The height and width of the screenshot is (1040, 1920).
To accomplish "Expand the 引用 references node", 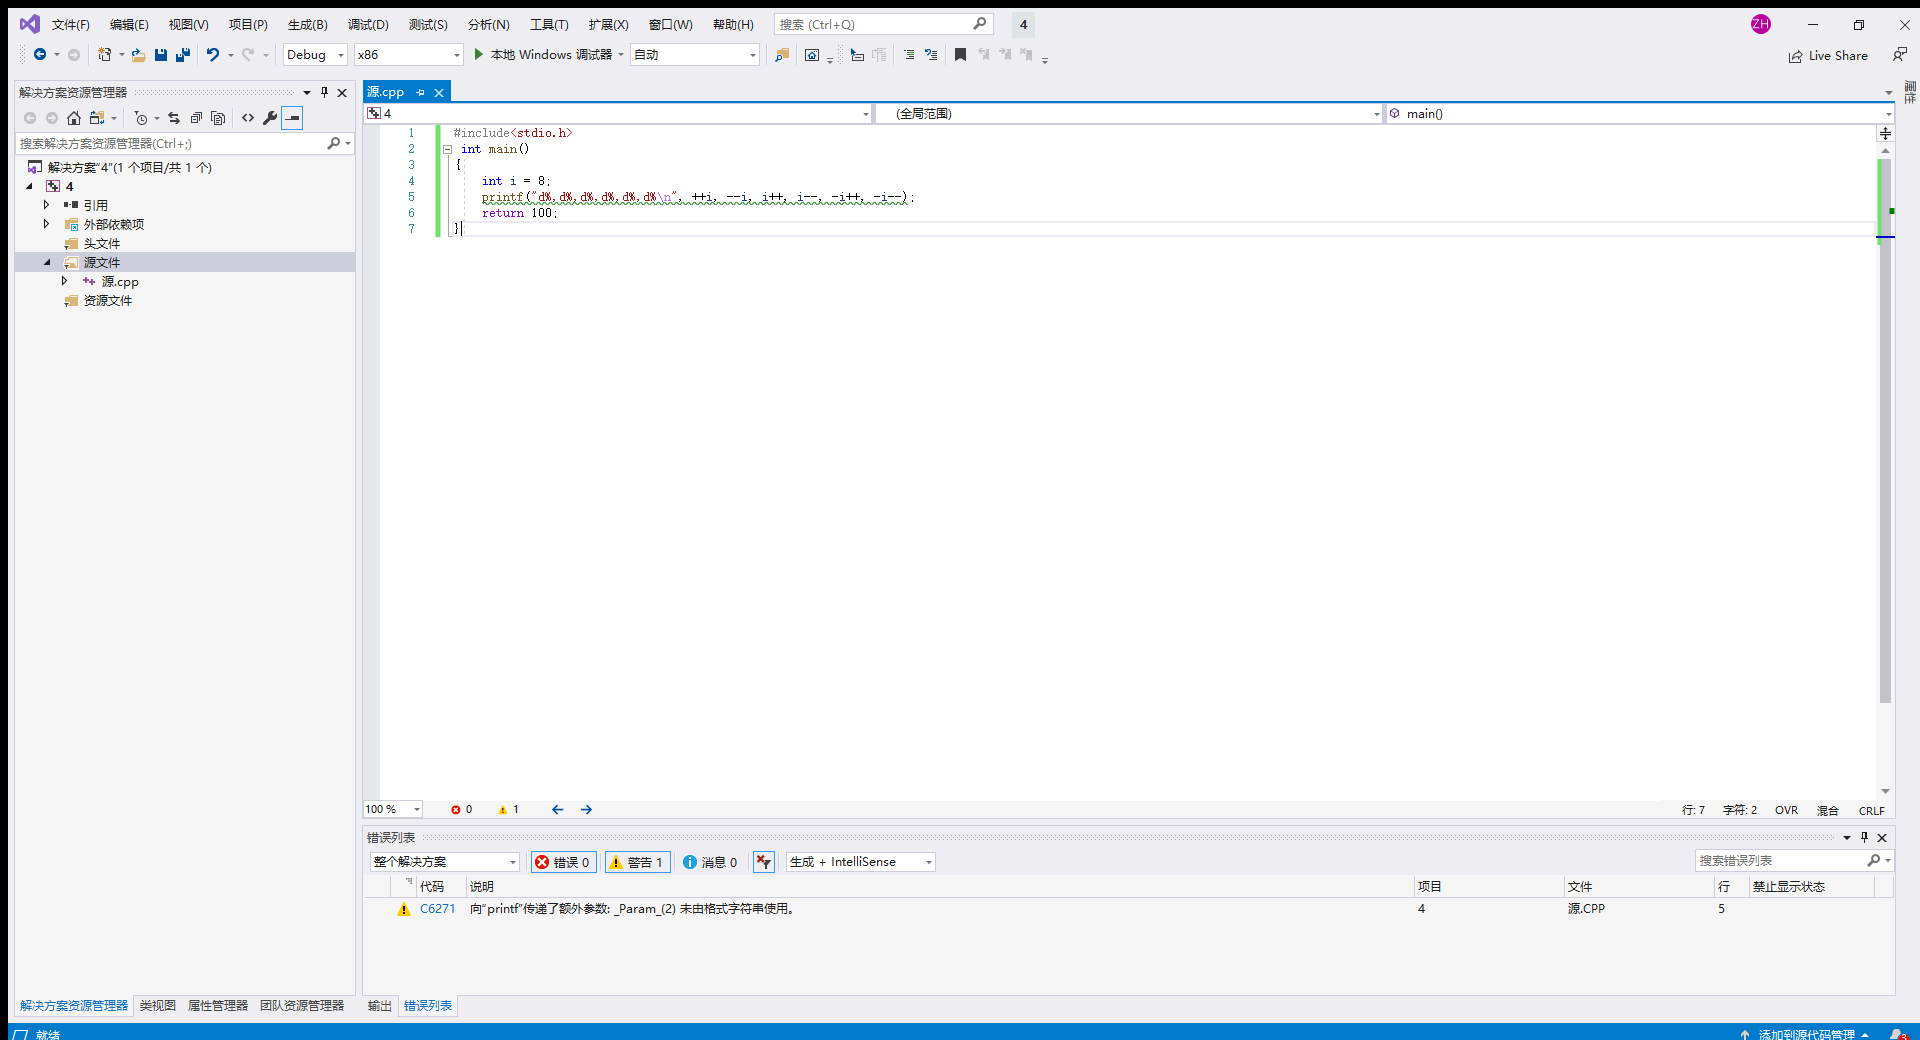I will [46, 205].
